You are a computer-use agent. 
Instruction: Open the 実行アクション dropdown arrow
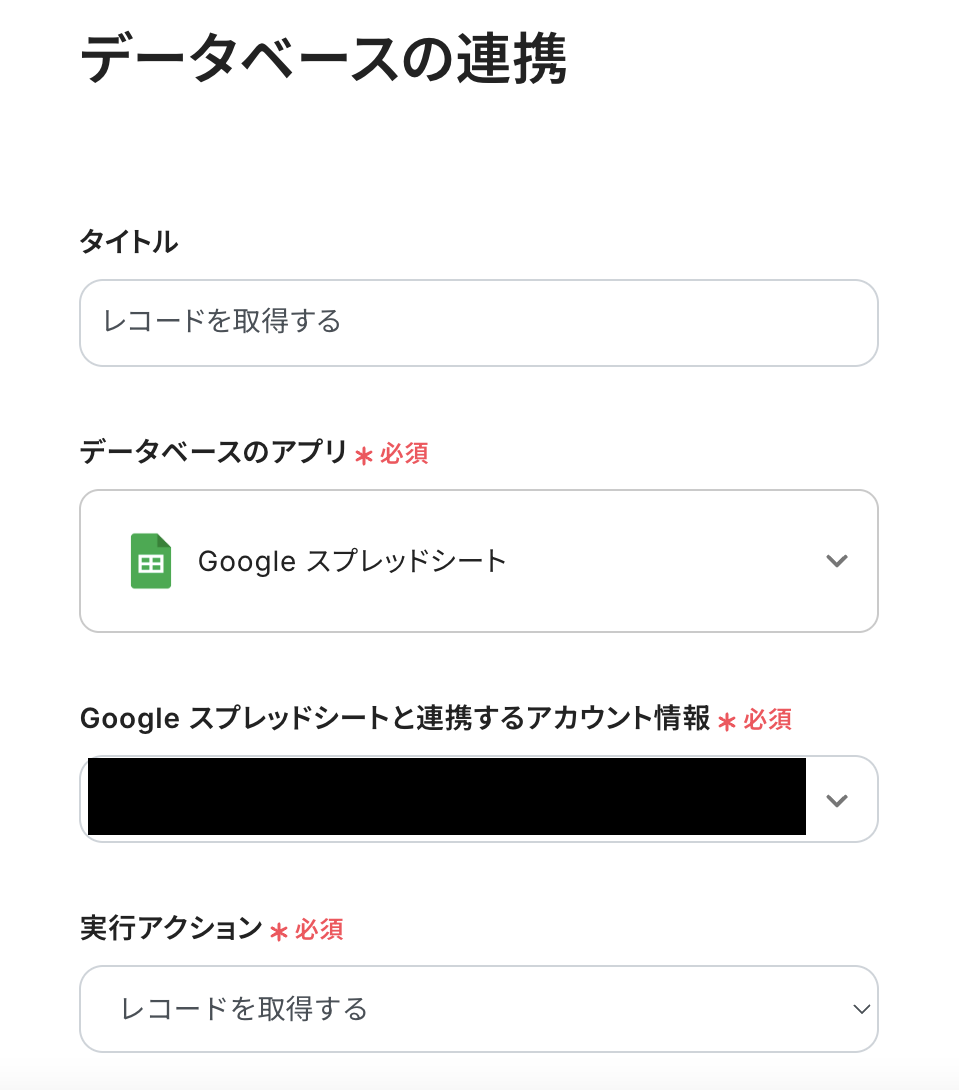pos(861,1009)
